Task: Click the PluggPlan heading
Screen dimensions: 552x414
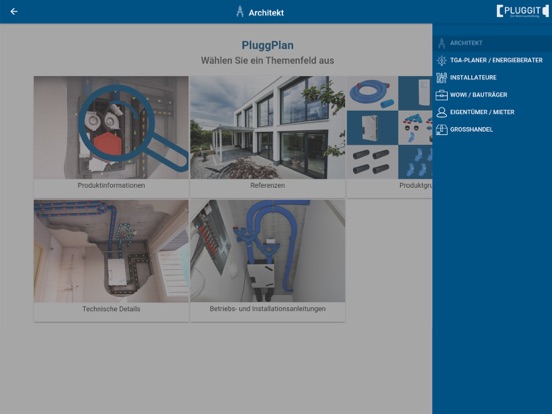Action: click(268, 45)
